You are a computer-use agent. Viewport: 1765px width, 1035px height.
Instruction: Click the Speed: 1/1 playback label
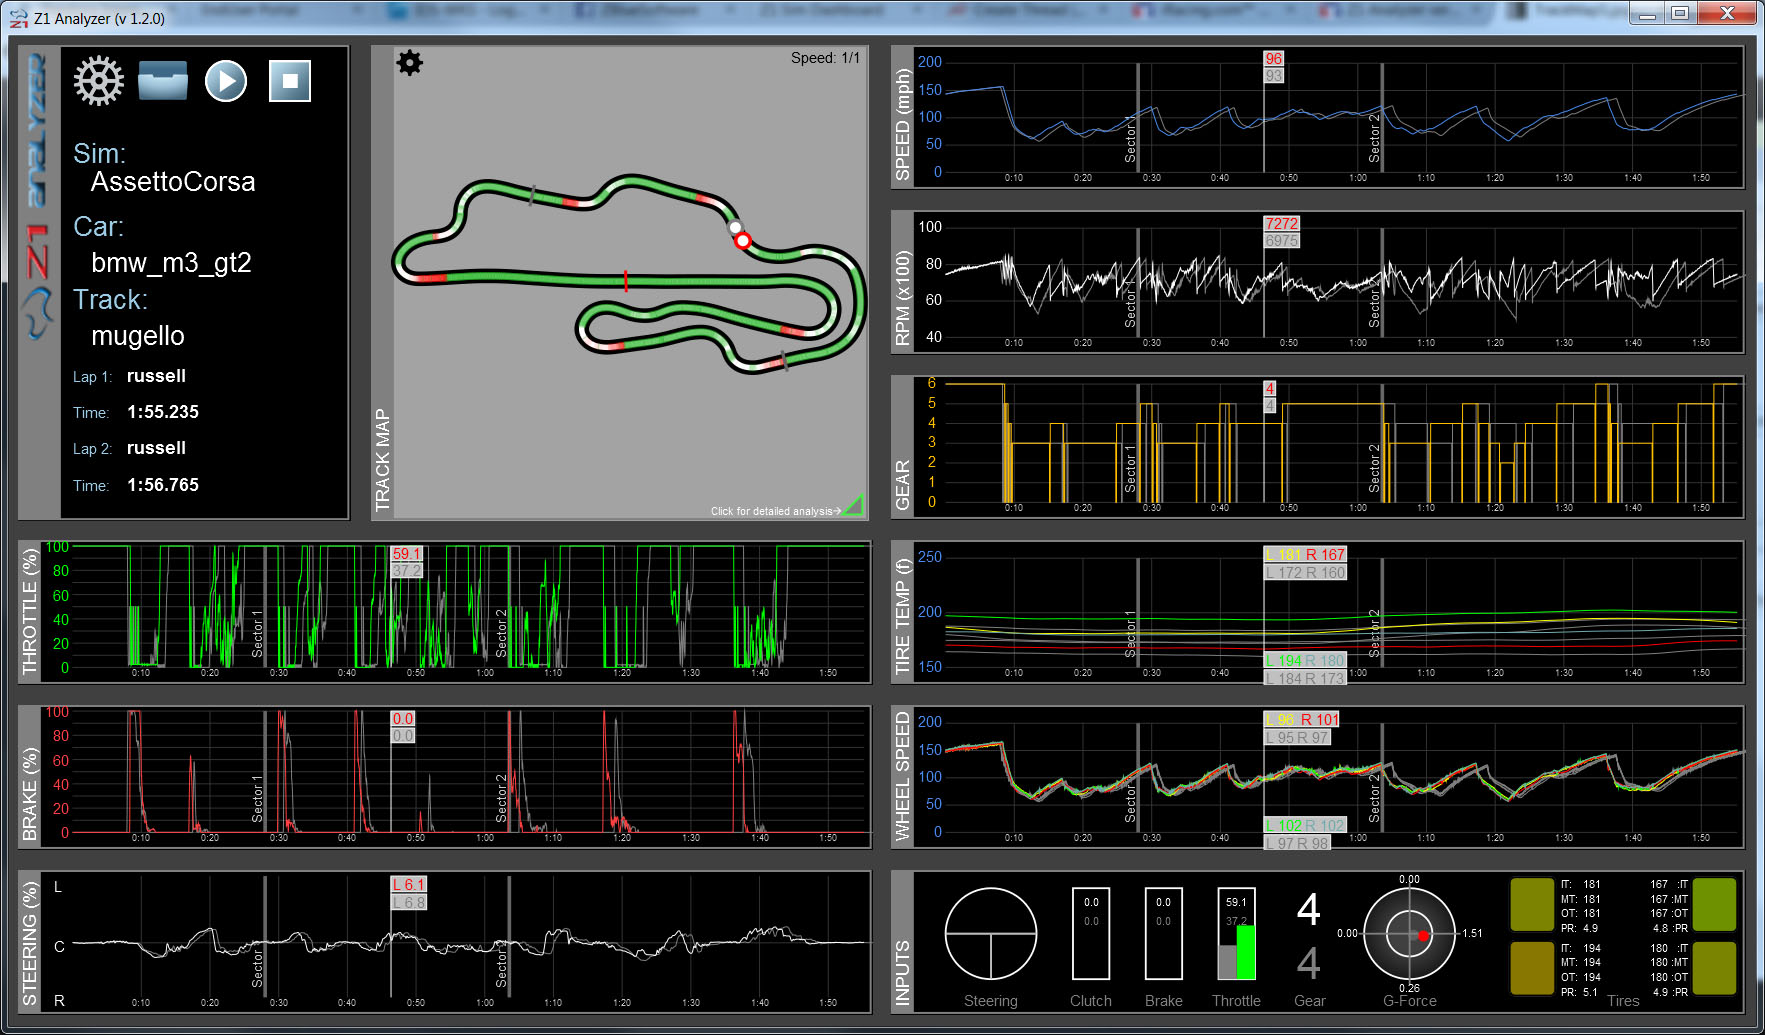coord(825,58)
